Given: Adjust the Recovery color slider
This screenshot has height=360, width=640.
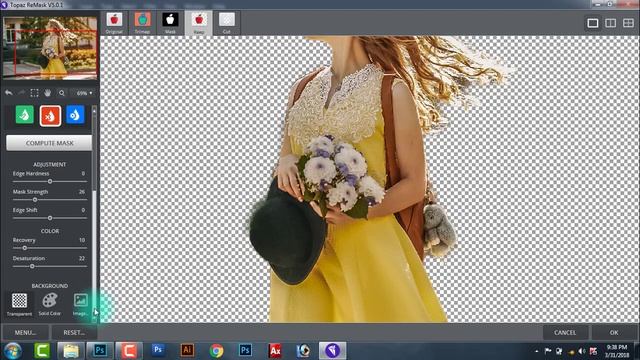Looking at the screenshot, I should [50, 248].
